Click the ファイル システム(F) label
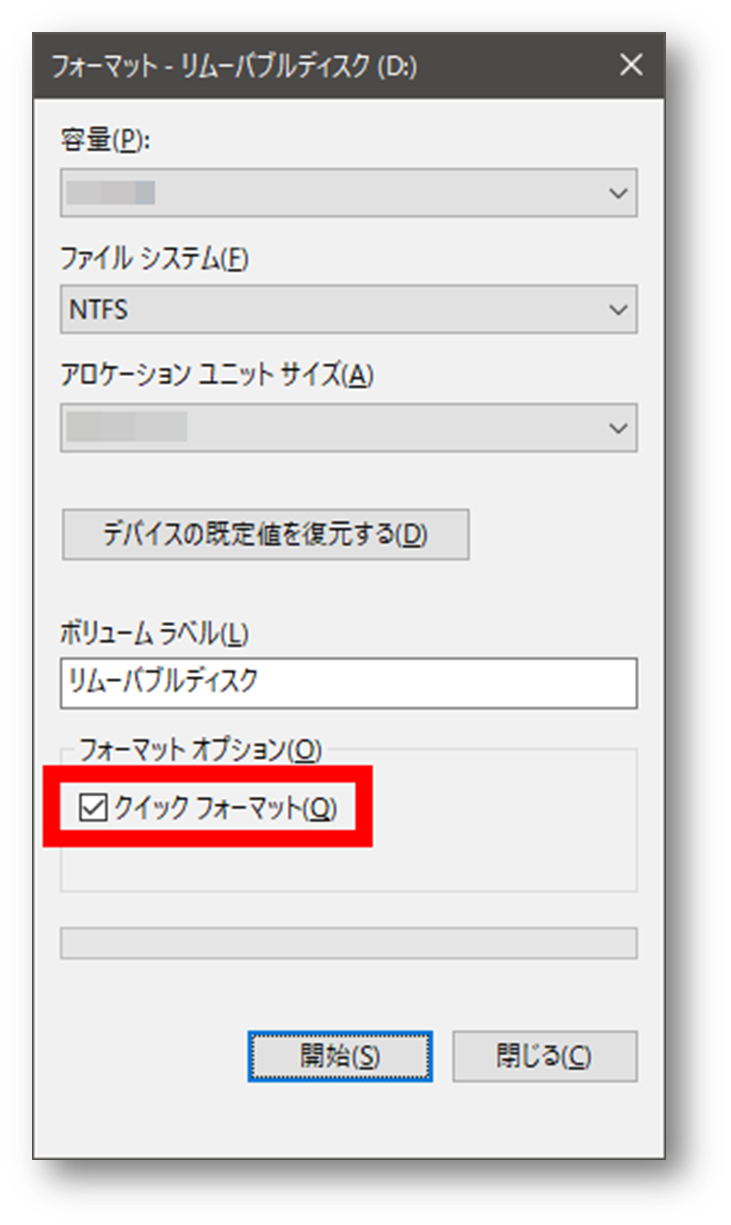 pyautogui.click(x=155, y=259)
